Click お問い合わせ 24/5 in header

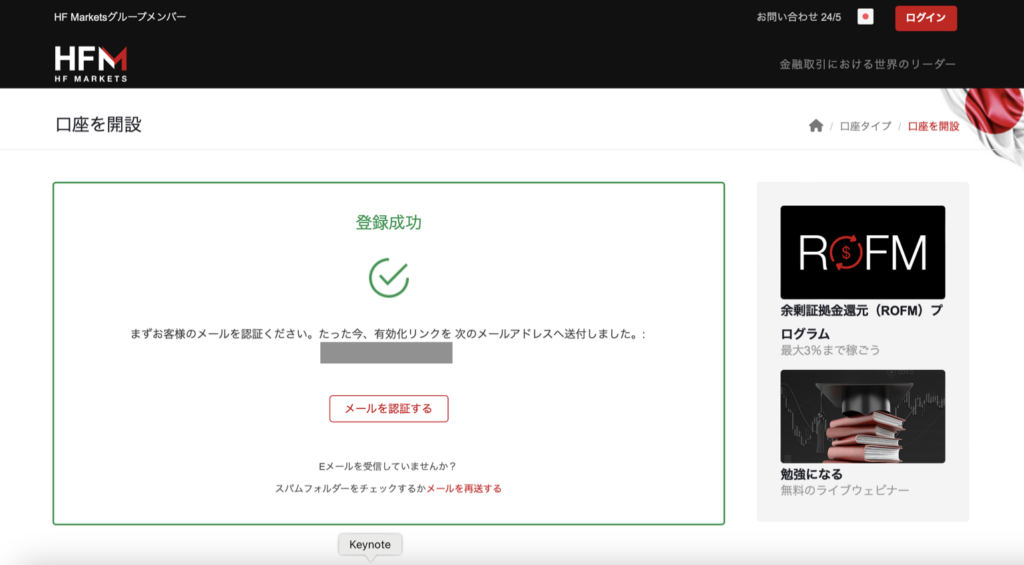(799, 17)
